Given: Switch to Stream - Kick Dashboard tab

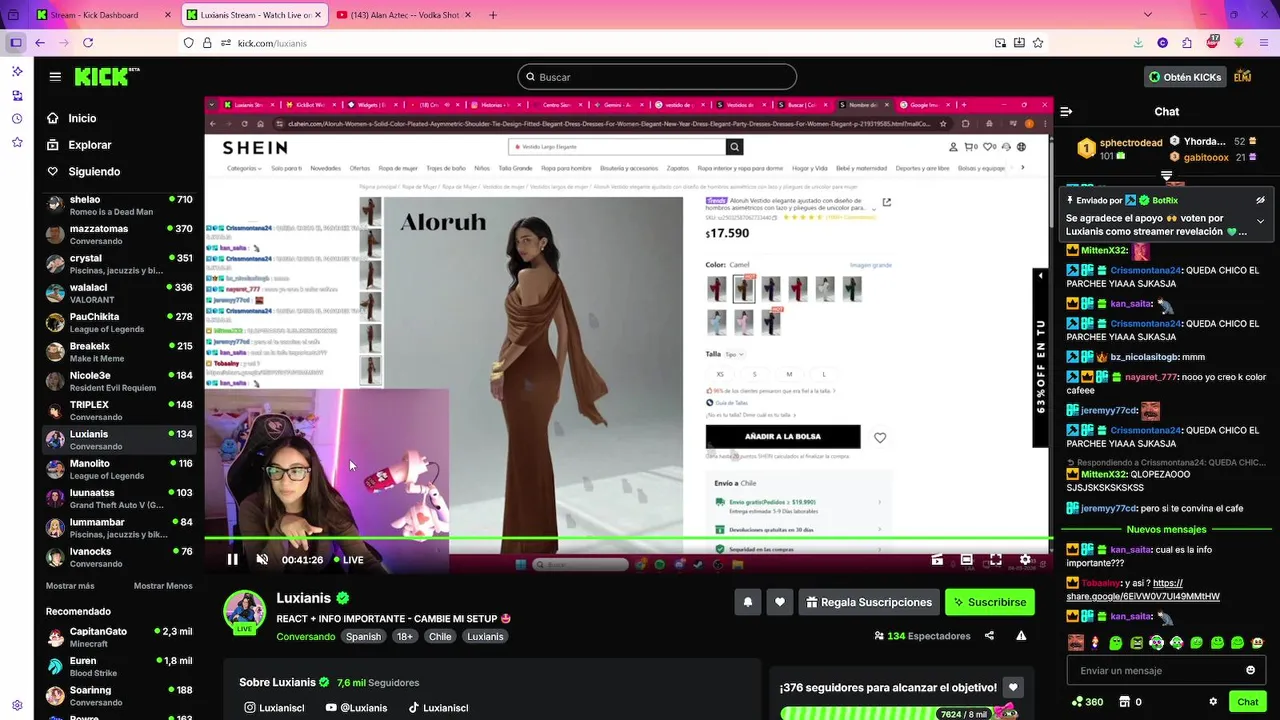Looking at the screenshot, I should click(x=102, y=15).
